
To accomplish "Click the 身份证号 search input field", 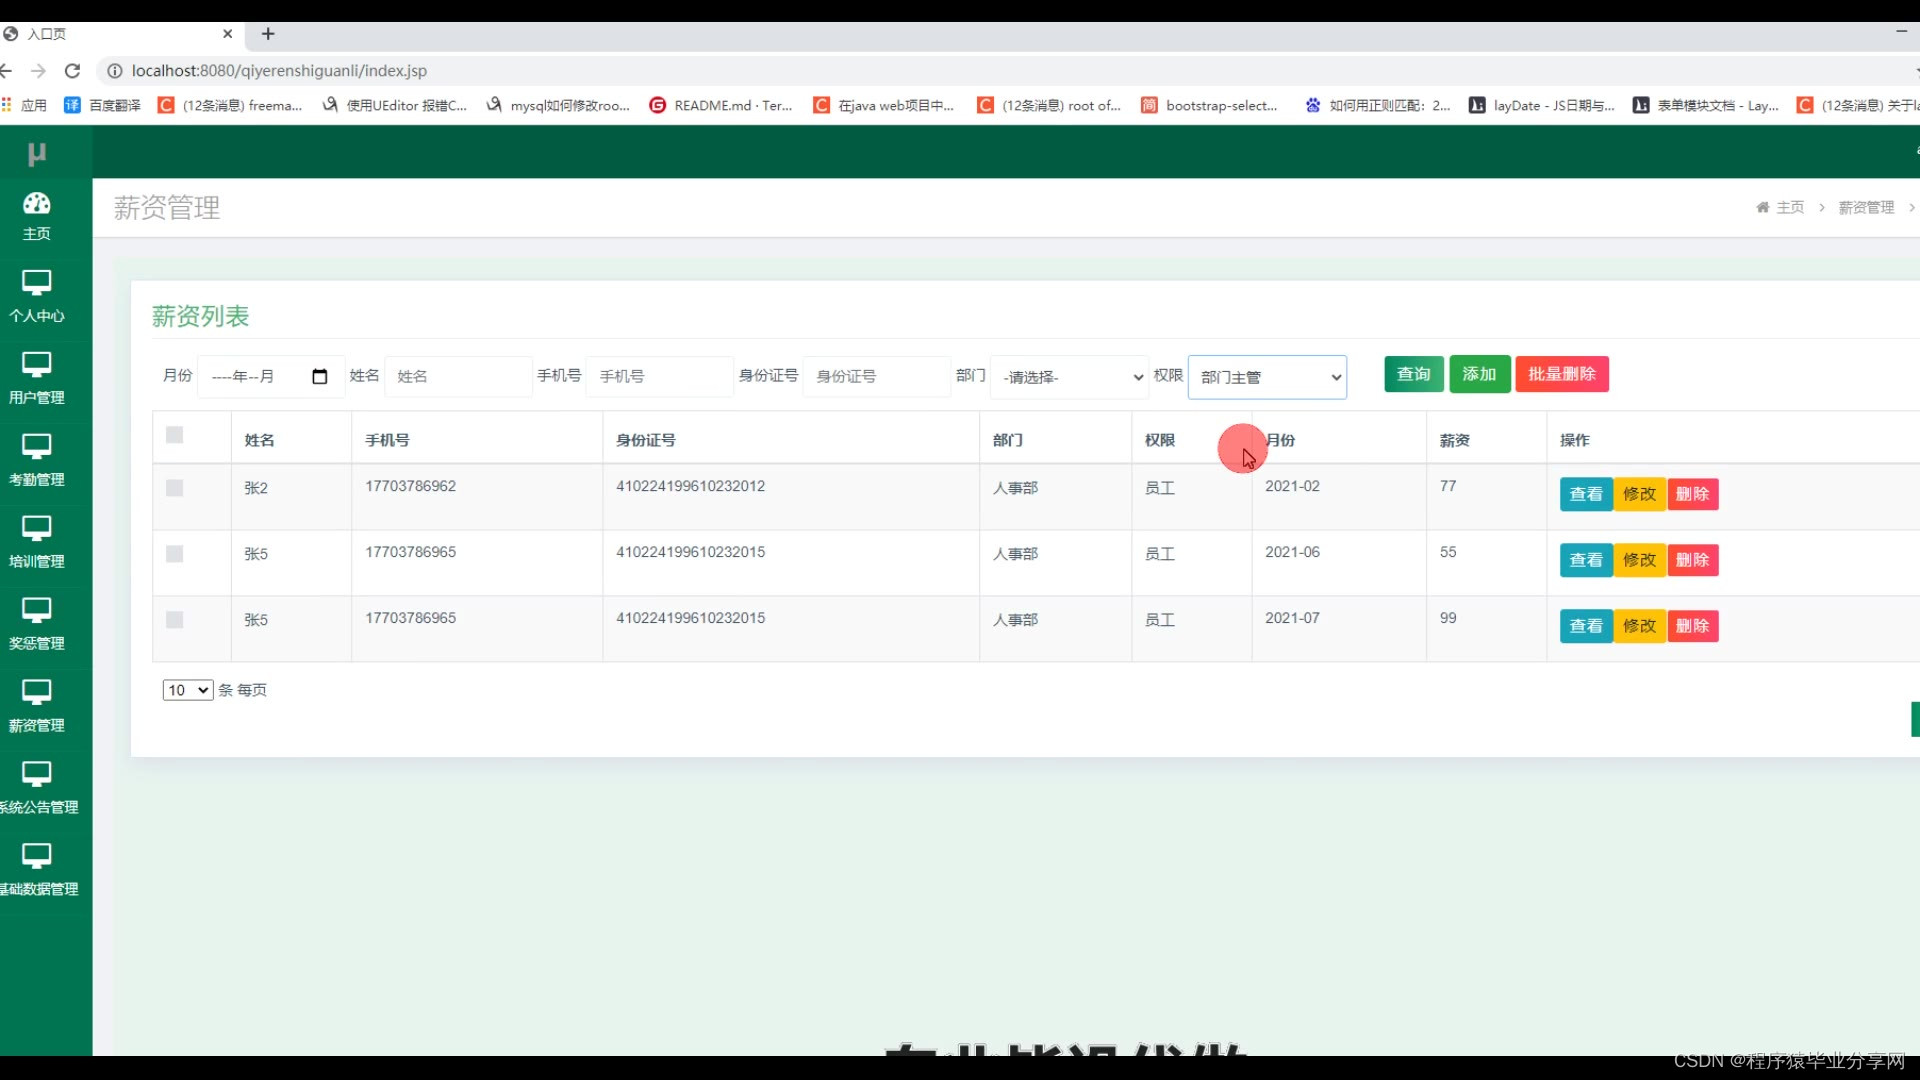I will 876,377.
